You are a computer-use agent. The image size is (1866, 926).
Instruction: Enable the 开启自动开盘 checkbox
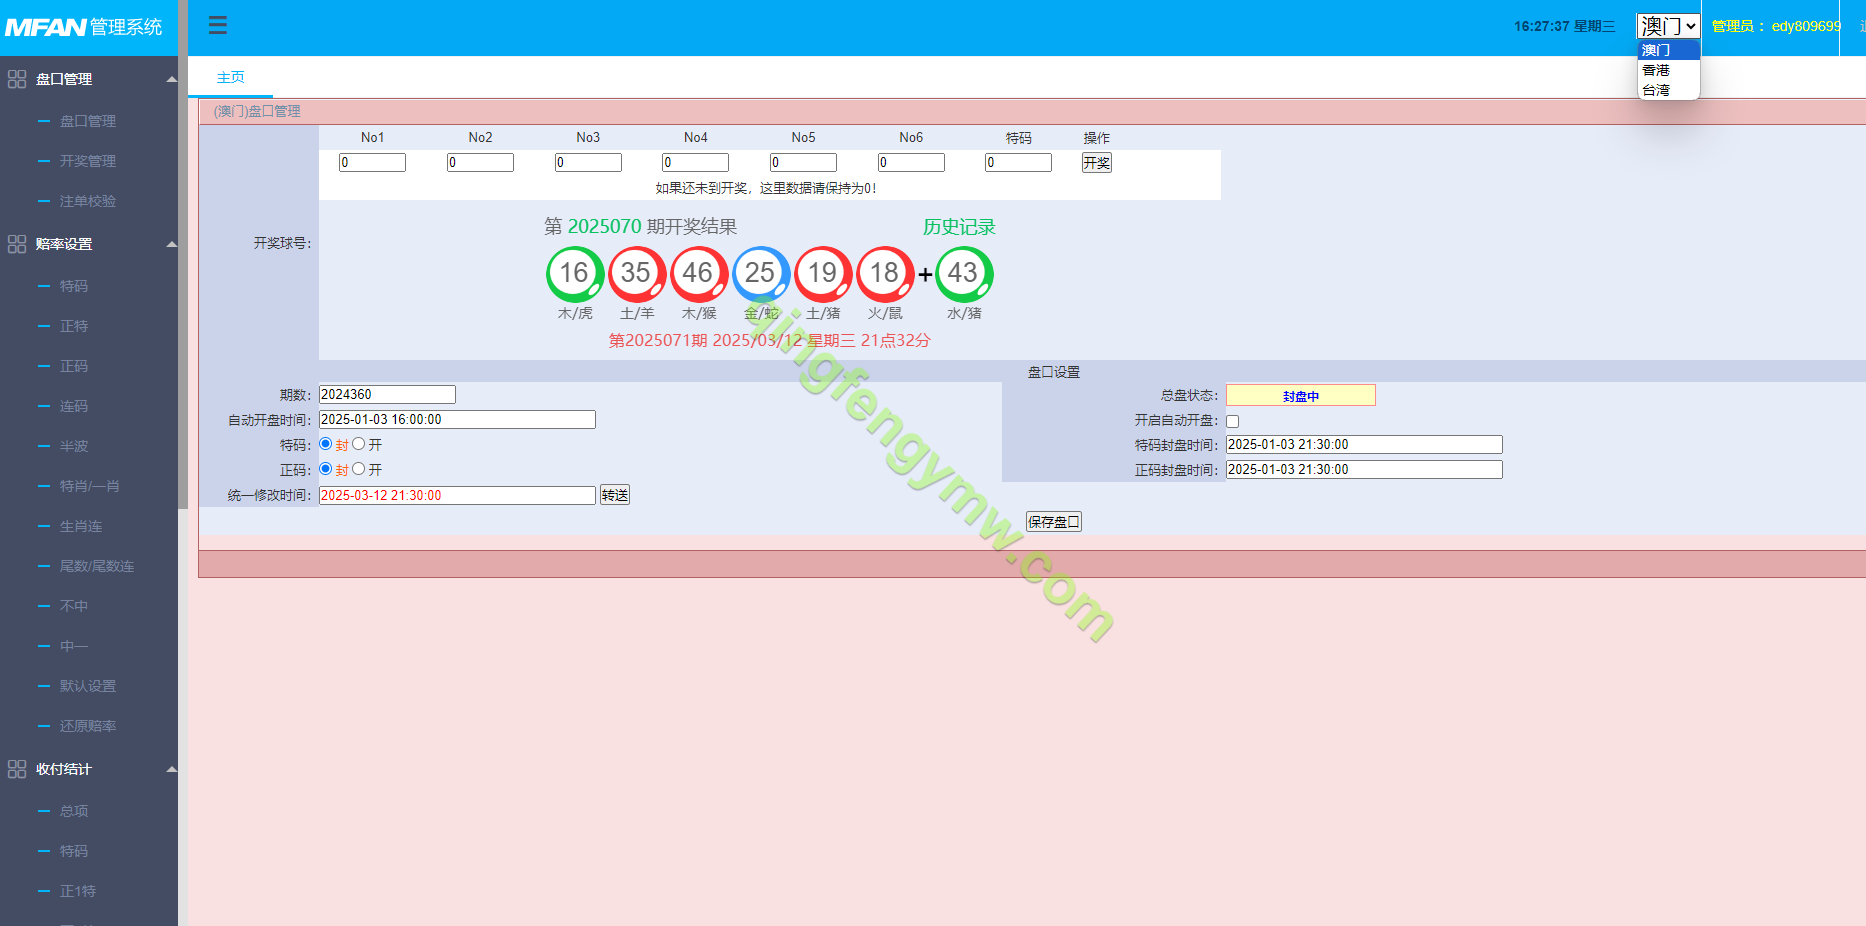pos(1232,421)
